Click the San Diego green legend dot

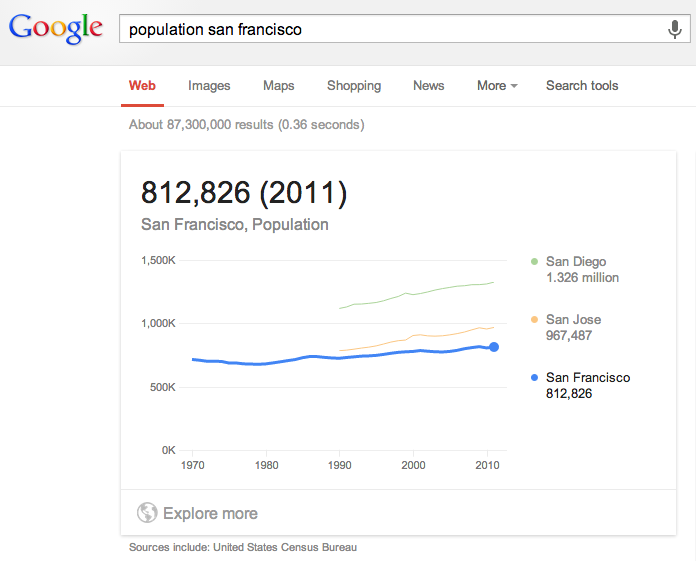point(535,262)
